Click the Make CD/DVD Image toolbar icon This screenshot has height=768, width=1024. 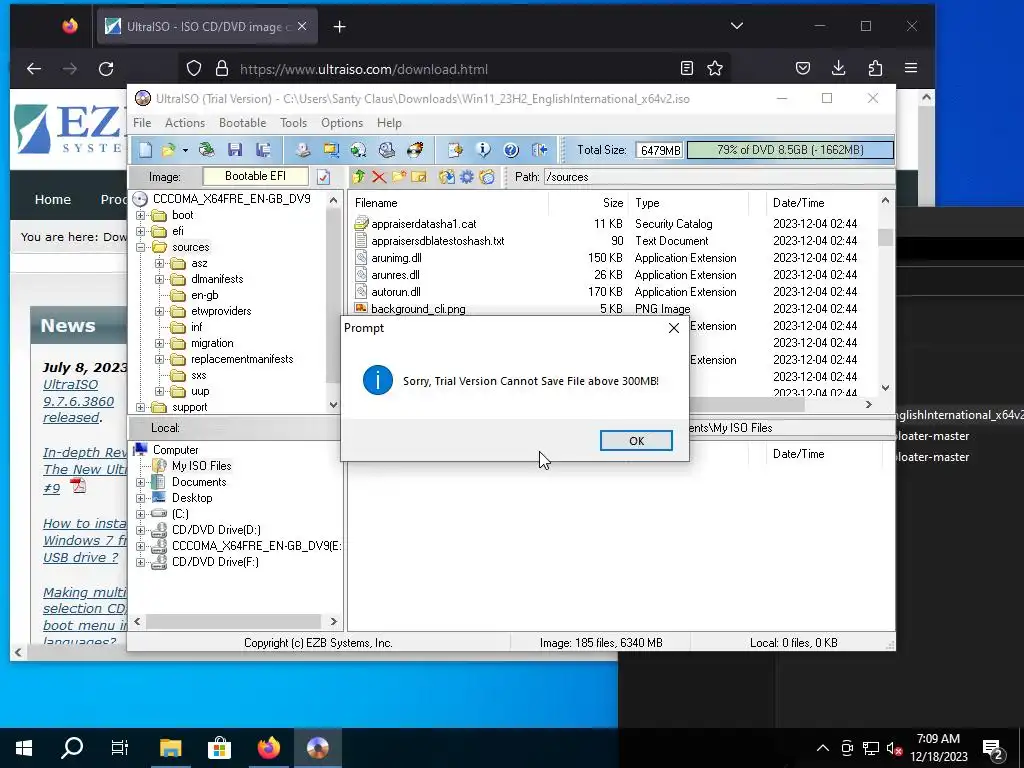[x=302, y=150]
